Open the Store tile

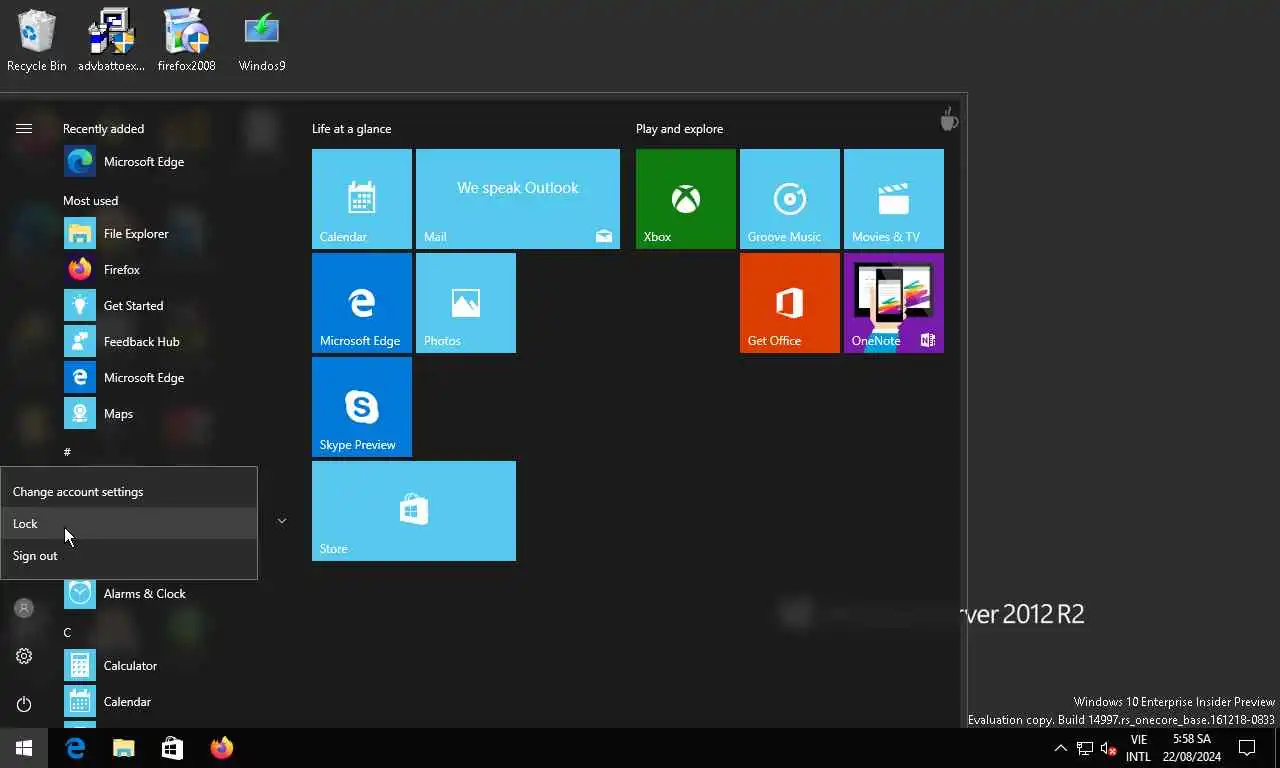[x=414, y=511]
